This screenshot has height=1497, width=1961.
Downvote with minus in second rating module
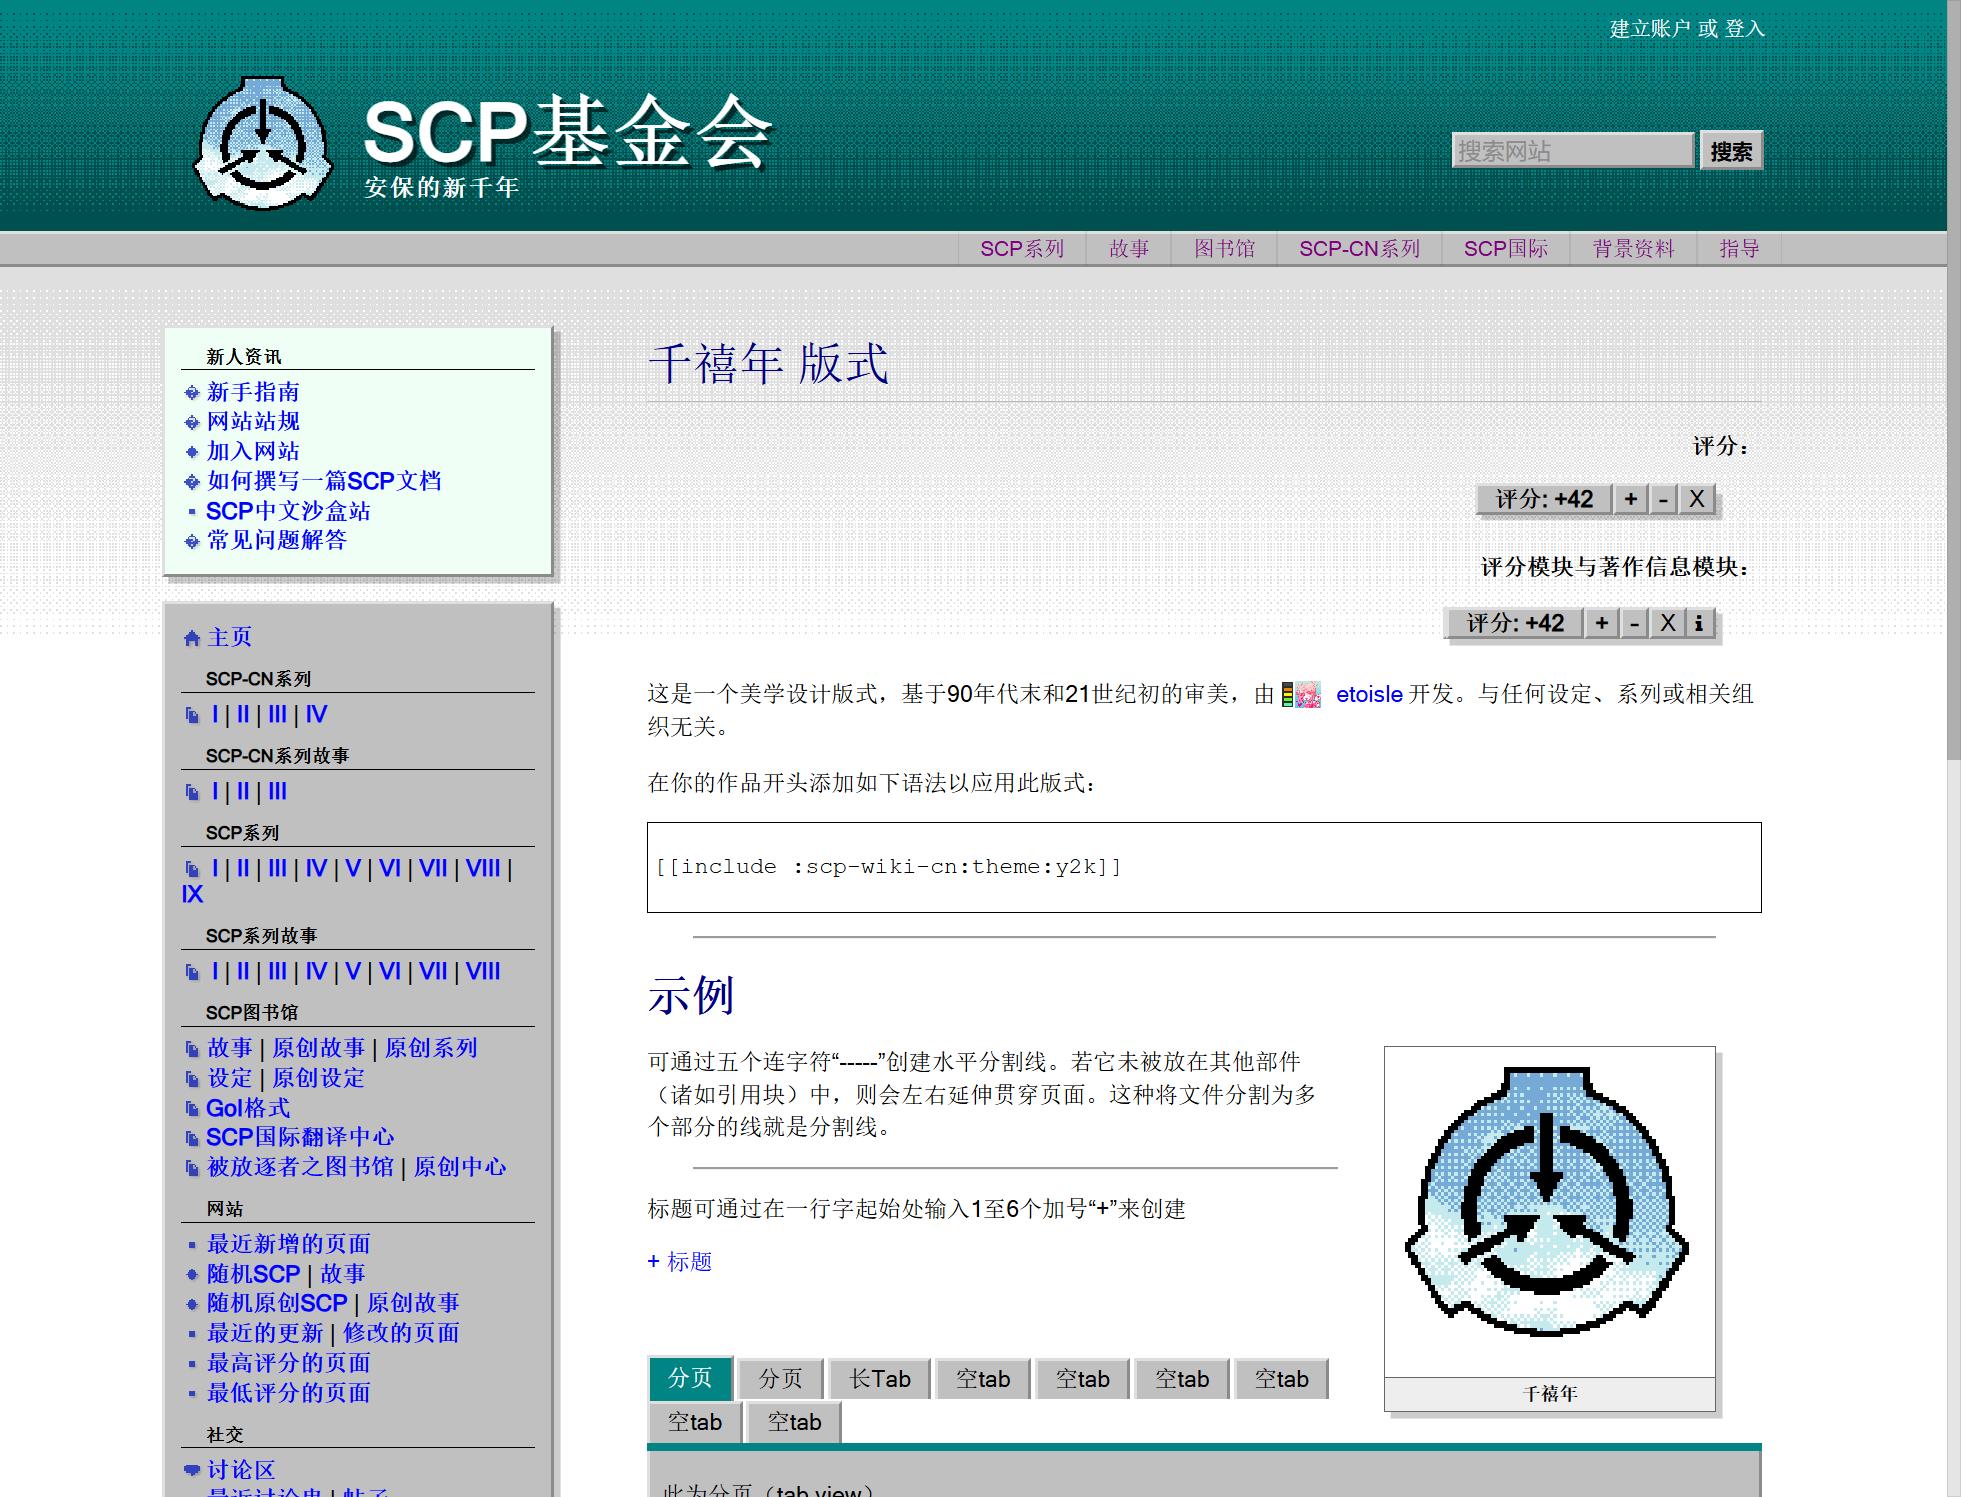tap(1634, 623)
